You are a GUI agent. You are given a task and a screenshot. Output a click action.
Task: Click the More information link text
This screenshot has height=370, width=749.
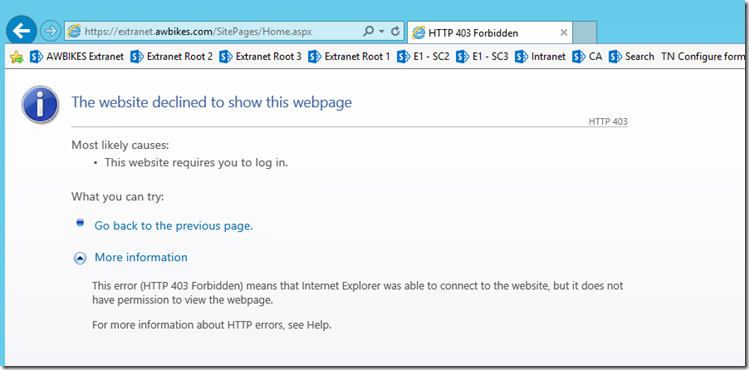pos(141,257)
